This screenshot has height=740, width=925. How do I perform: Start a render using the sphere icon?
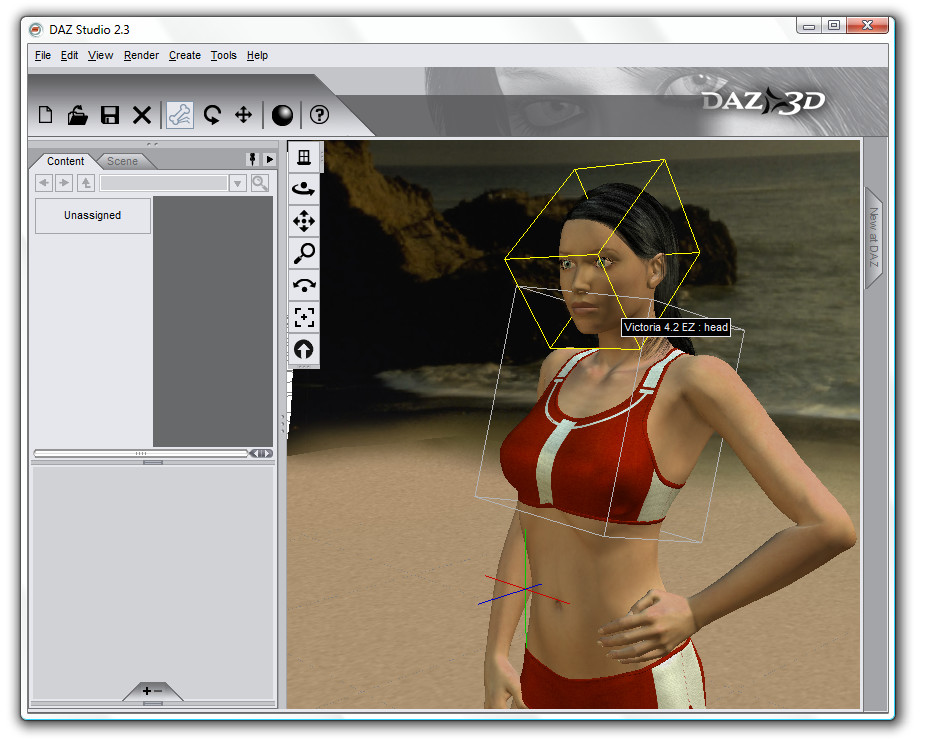282,114
